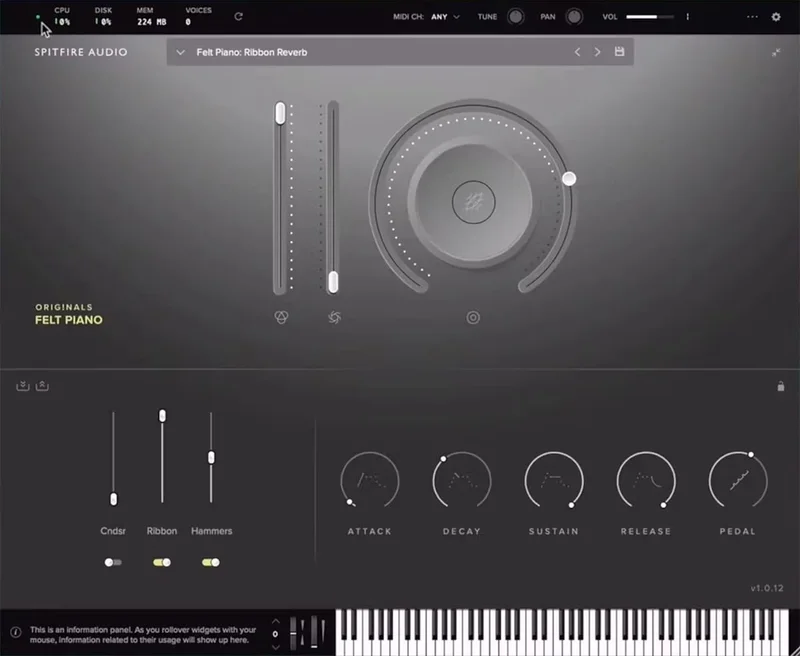Click the vertical dots next to the VOL slider
This screenshot has height=656, width=800.
point(688,17)
